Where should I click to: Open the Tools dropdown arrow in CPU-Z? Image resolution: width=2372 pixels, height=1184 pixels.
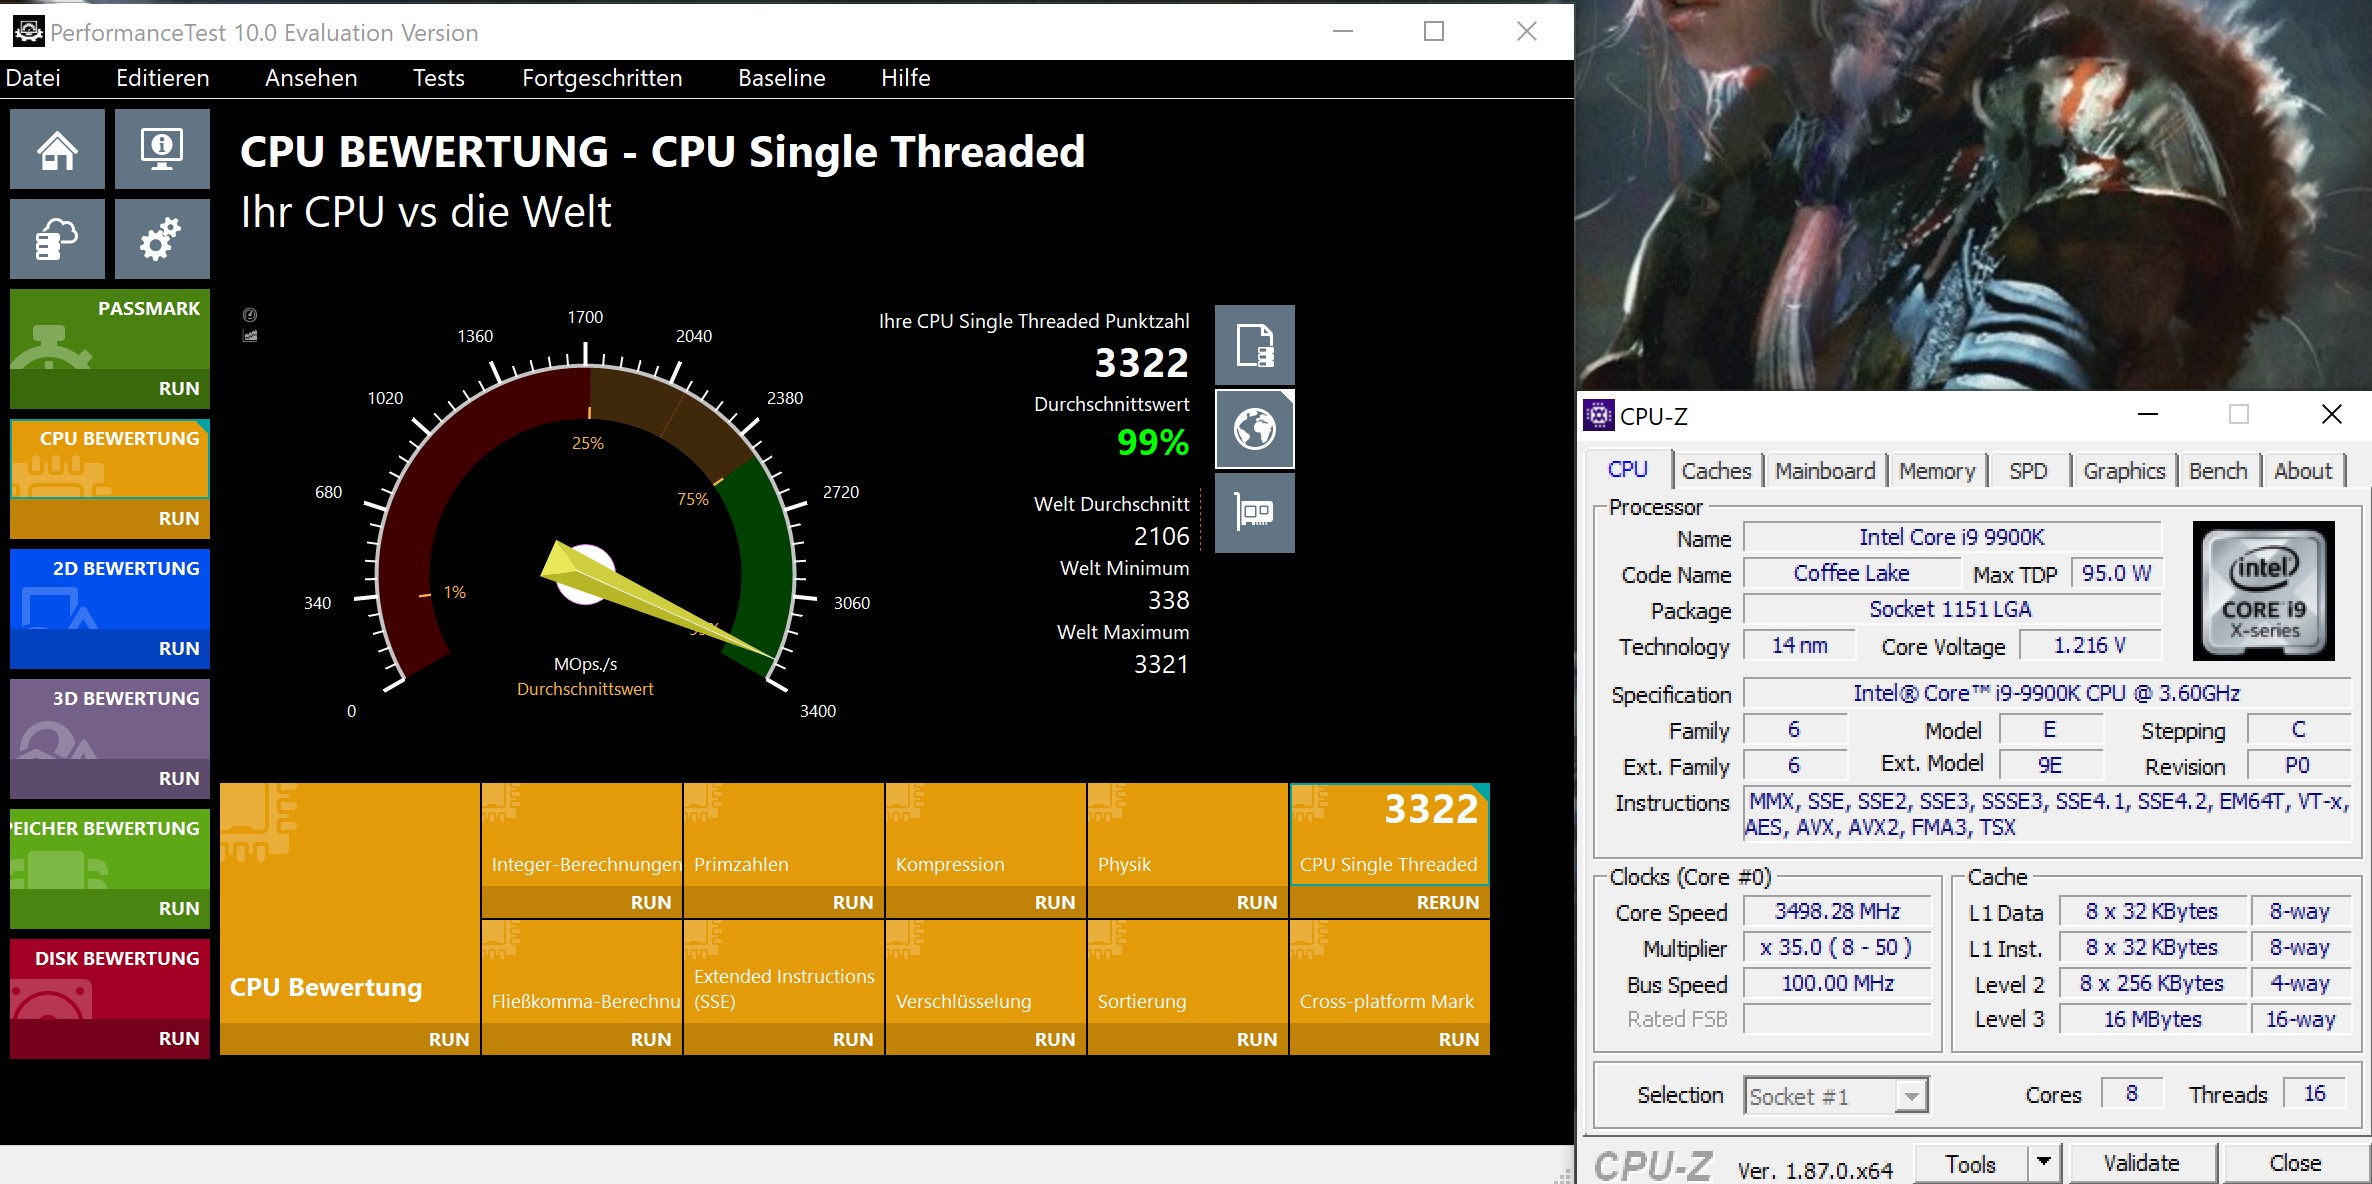[2044, 1162]
